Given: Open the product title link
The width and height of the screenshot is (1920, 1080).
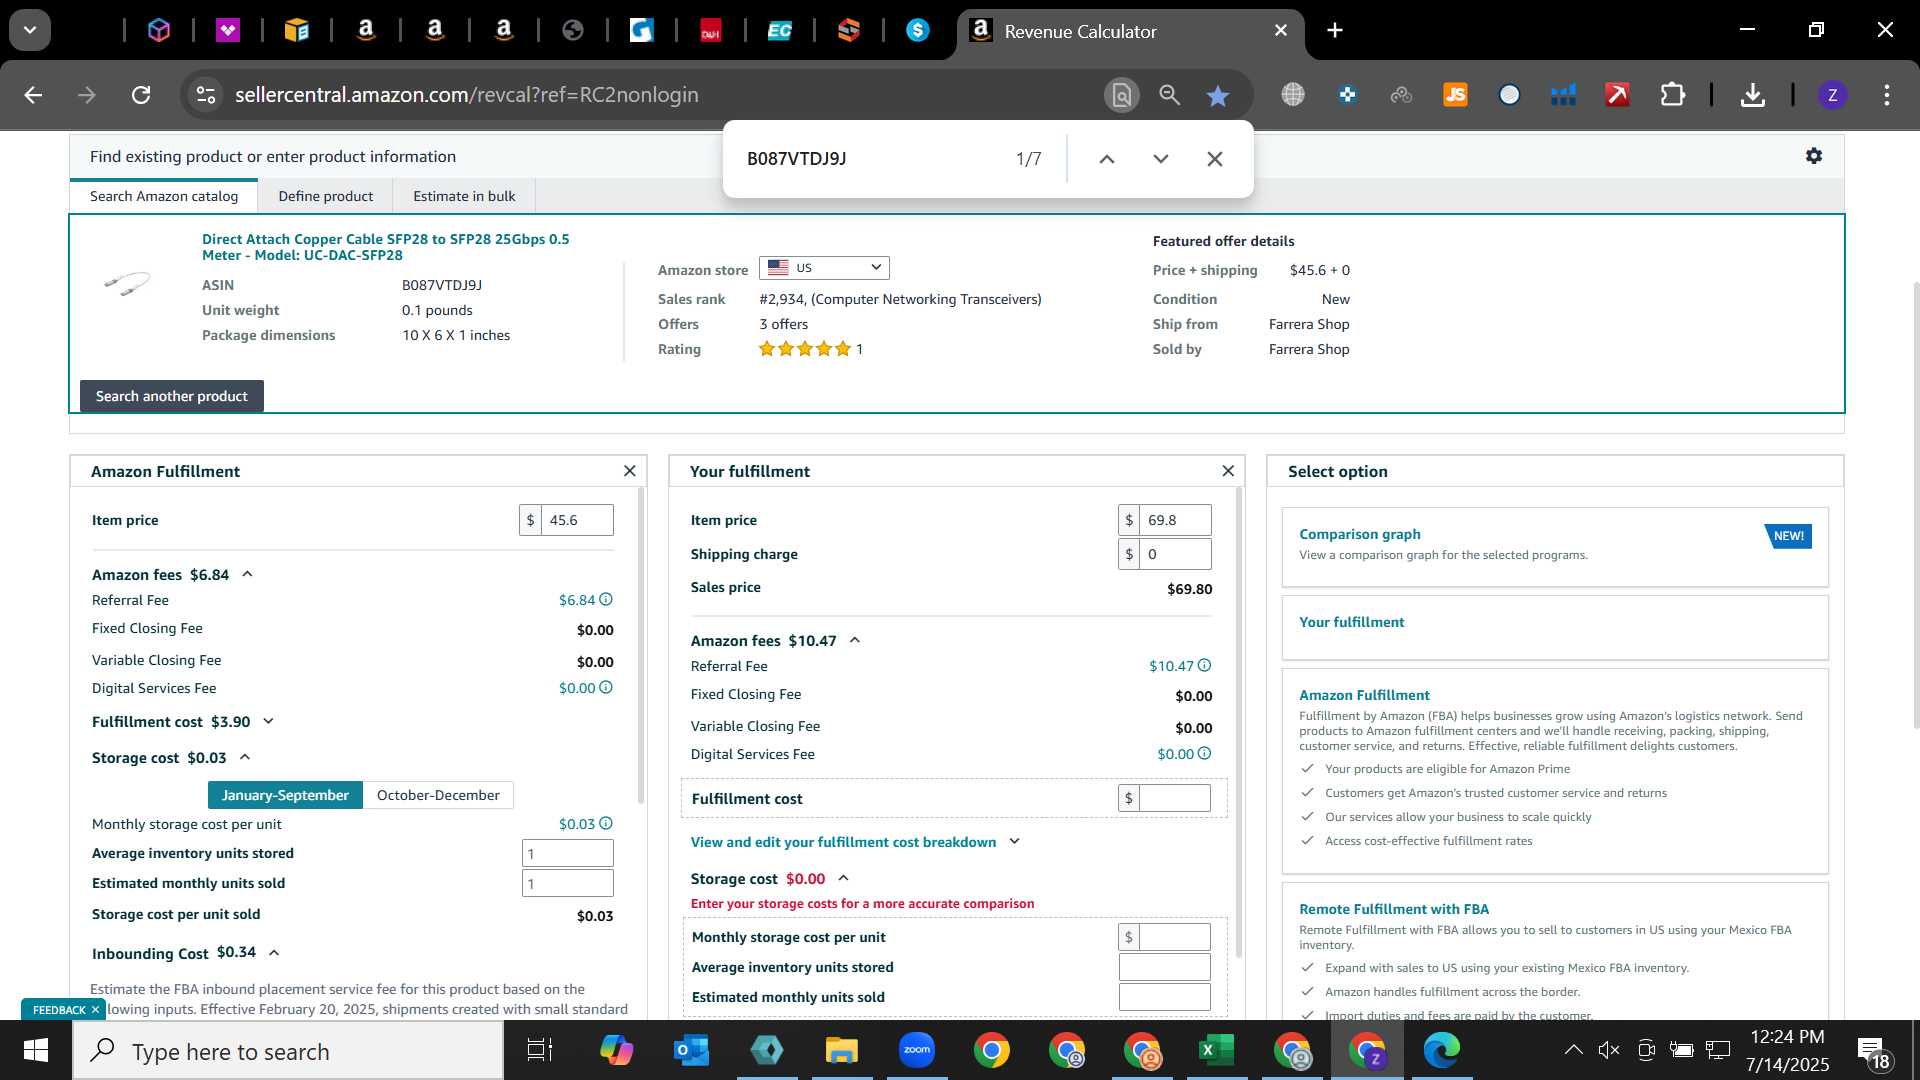Looking at the screenshot, I should point(386,247).
